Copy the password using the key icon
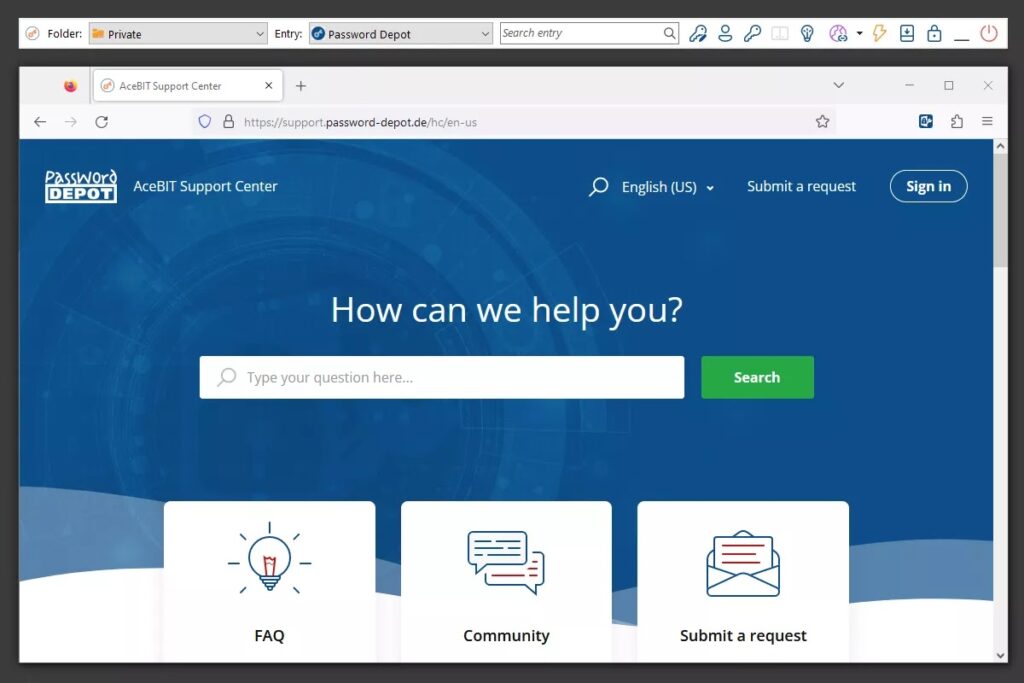Screen dimensions: 1024x683 coord(754,33)
